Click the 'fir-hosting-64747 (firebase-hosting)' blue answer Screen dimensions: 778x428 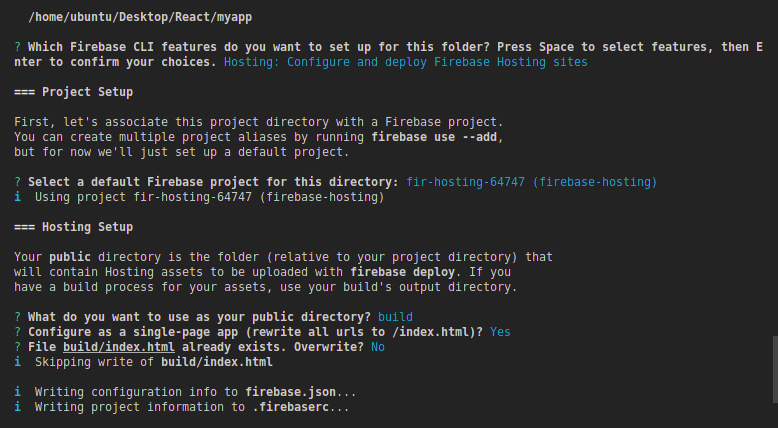[531, 182]
